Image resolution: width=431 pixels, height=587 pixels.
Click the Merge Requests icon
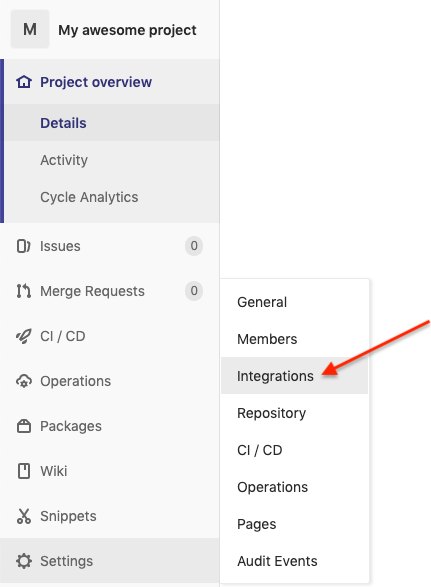click(24, 291)
